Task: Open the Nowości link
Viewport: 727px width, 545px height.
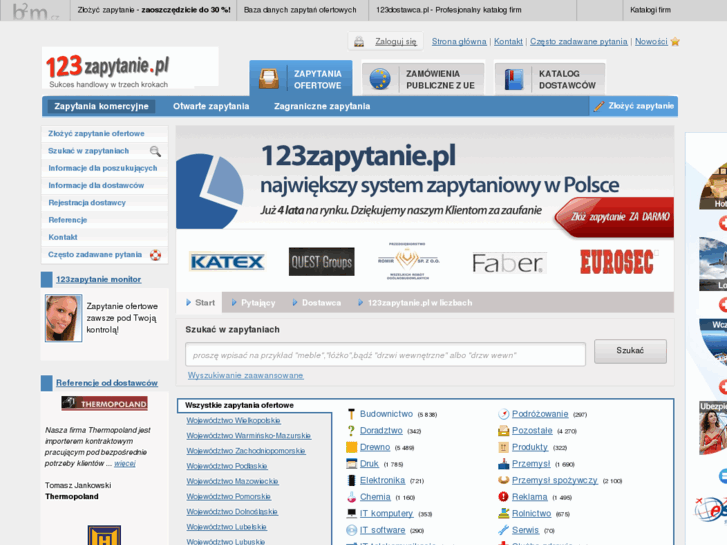Action: (x=651, y=42)
